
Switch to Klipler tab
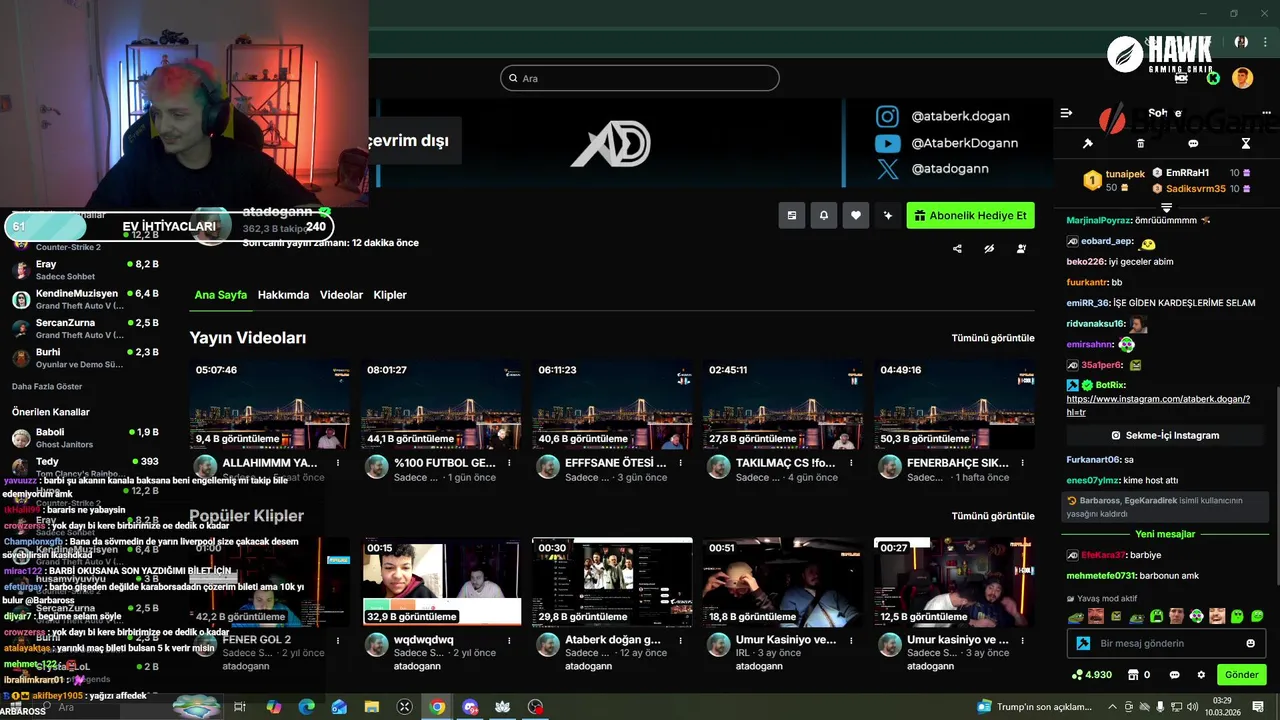[x=390, y=295]
